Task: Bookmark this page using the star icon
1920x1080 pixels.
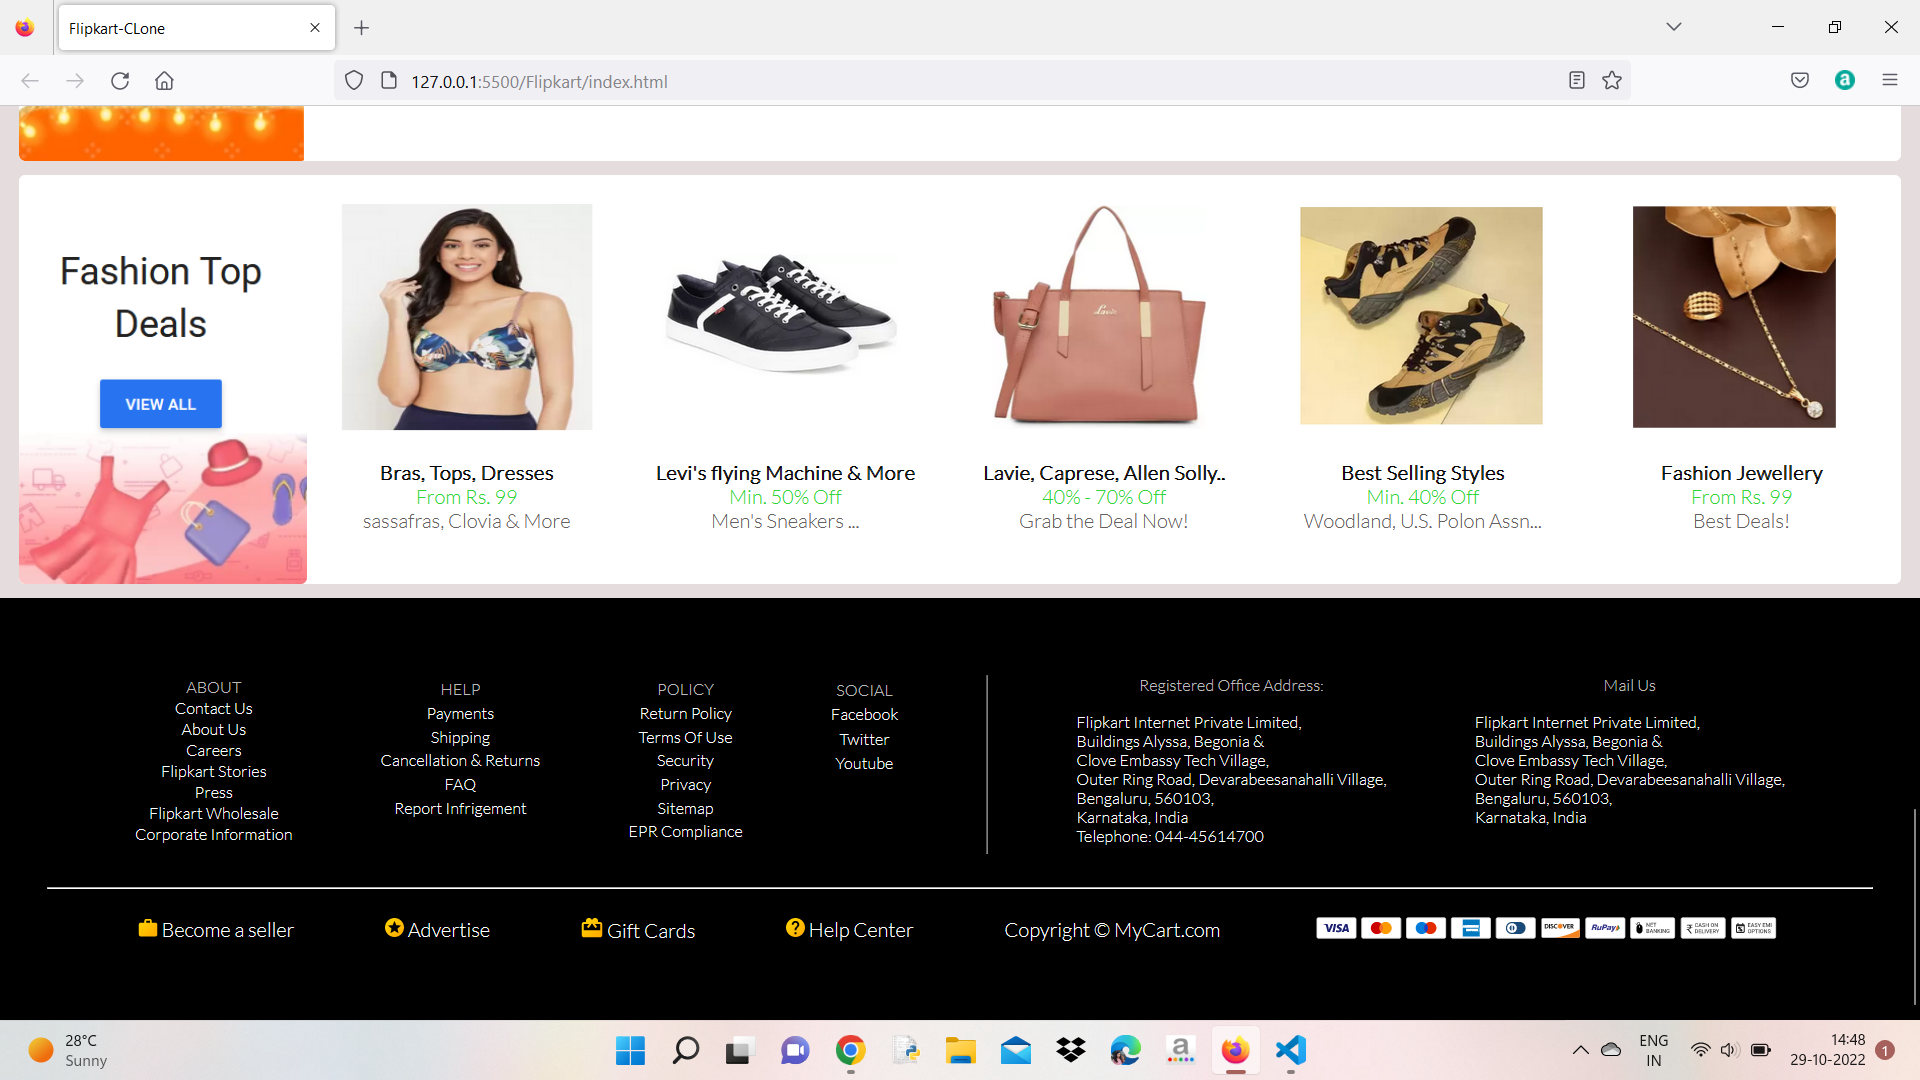Action: coord(1612,80)
